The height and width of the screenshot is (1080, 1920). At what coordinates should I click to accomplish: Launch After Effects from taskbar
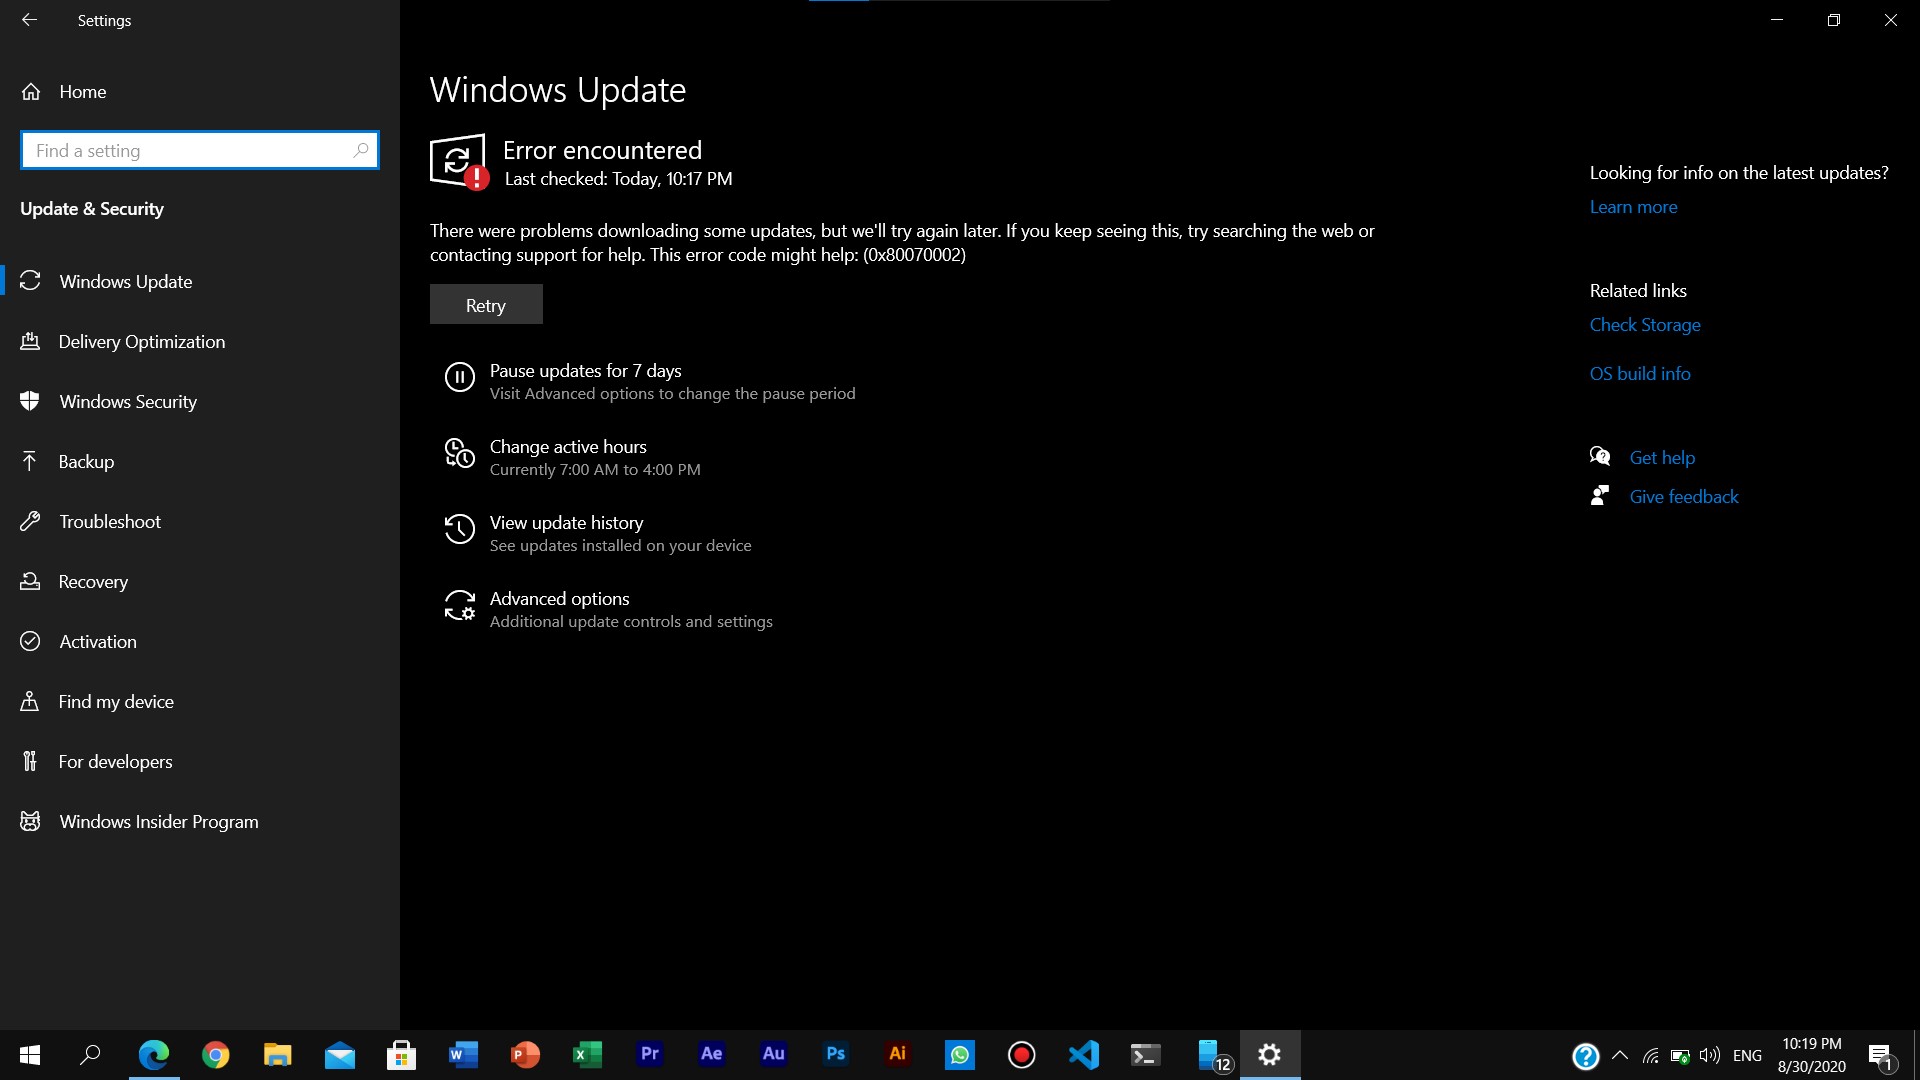tap(712, 1054)
